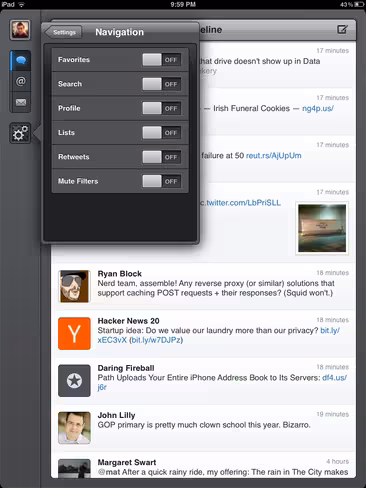The height and width of the screenshot is (488, 366).
Task: Open the df4.us link in Daring Fireball tweet
Action: (x=334, y=378)
